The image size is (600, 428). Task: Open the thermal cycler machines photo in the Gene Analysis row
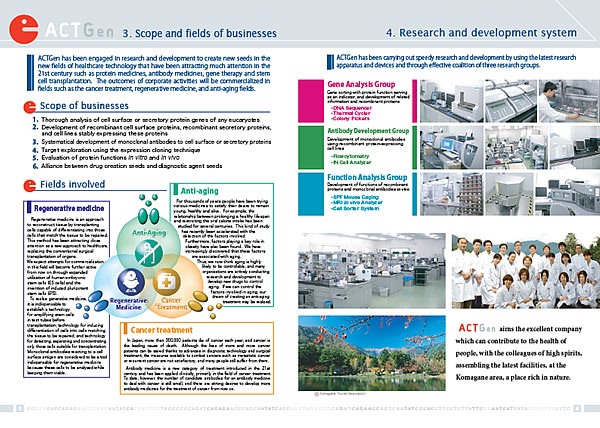pos(511,101)
